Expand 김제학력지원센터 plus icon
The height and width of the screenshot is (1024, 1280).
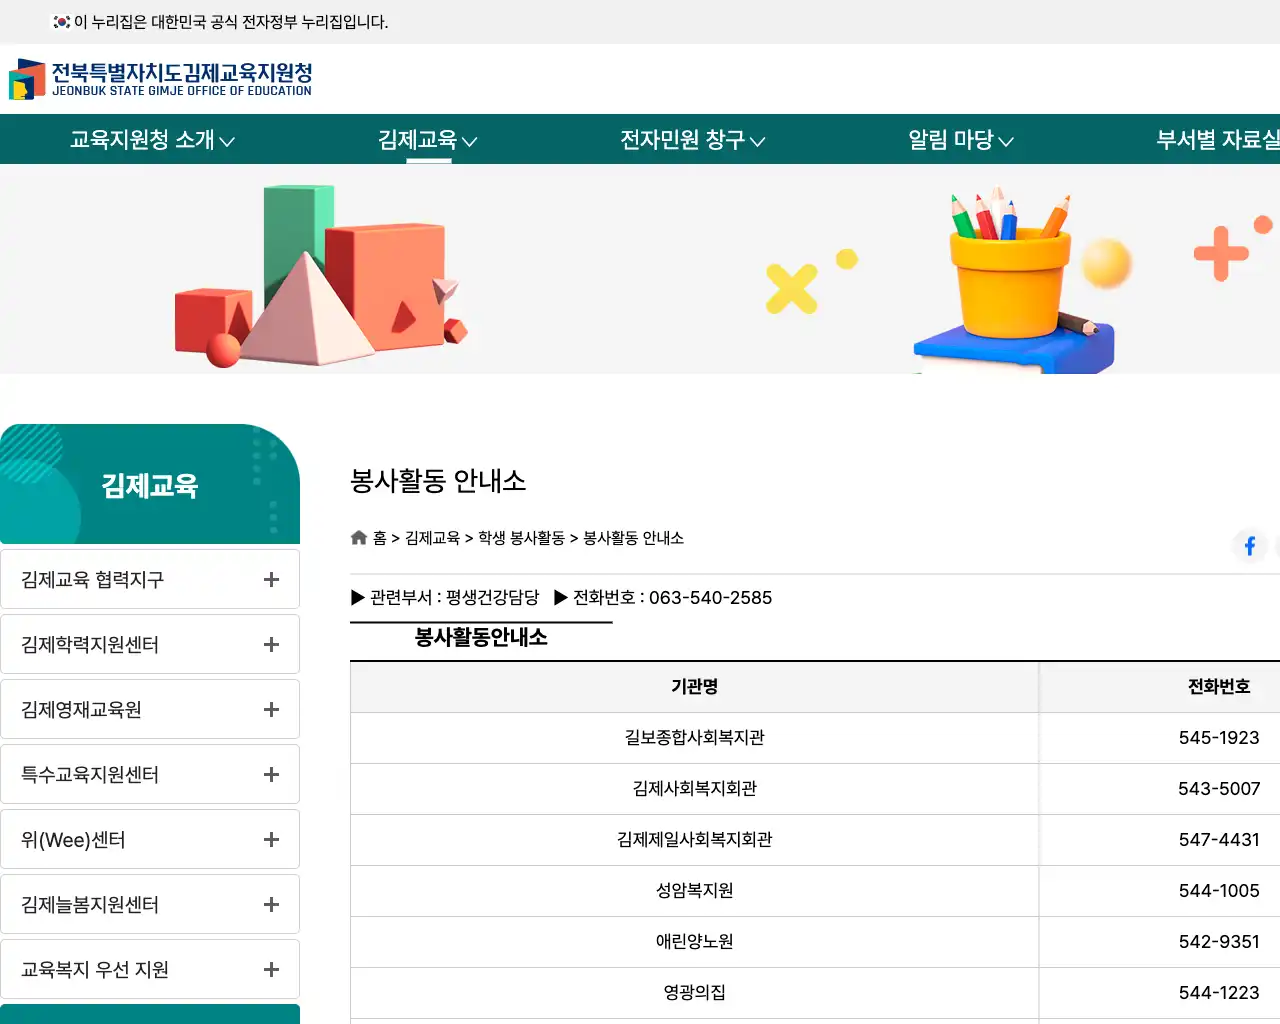coord(271,644)
